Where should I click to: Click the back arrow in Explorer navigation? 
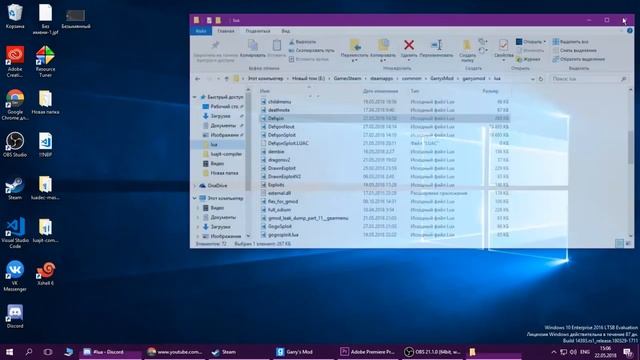click(x=198, y=79)
